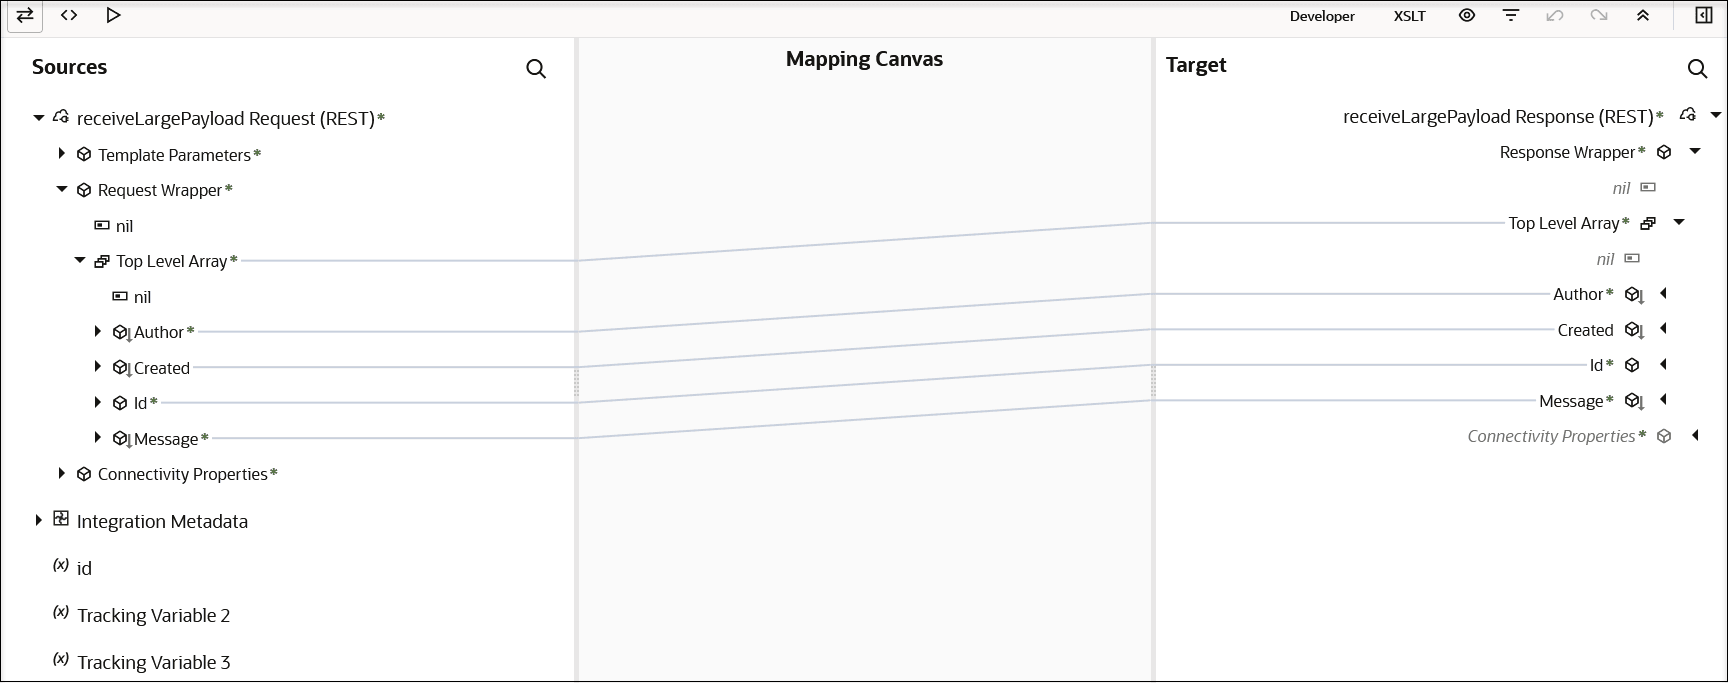Open the code view with the <> icon
Image resolution: width=1728 pixels, height=683 pixels.
click(x=68, y=15)
